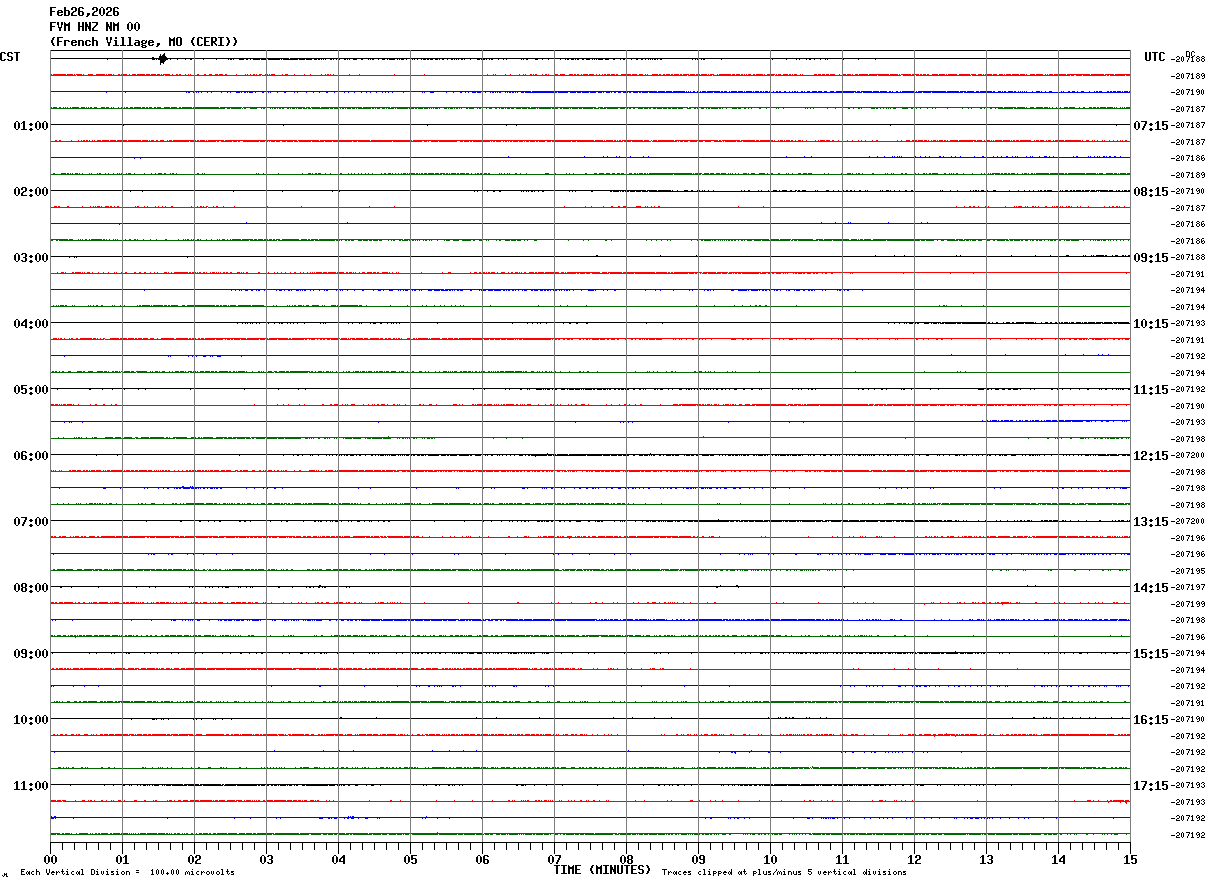Viewport: 1210px width, 886px height.
Task: Click the Each Vertical Division microvolts note
Action: [x=127, y=873]
